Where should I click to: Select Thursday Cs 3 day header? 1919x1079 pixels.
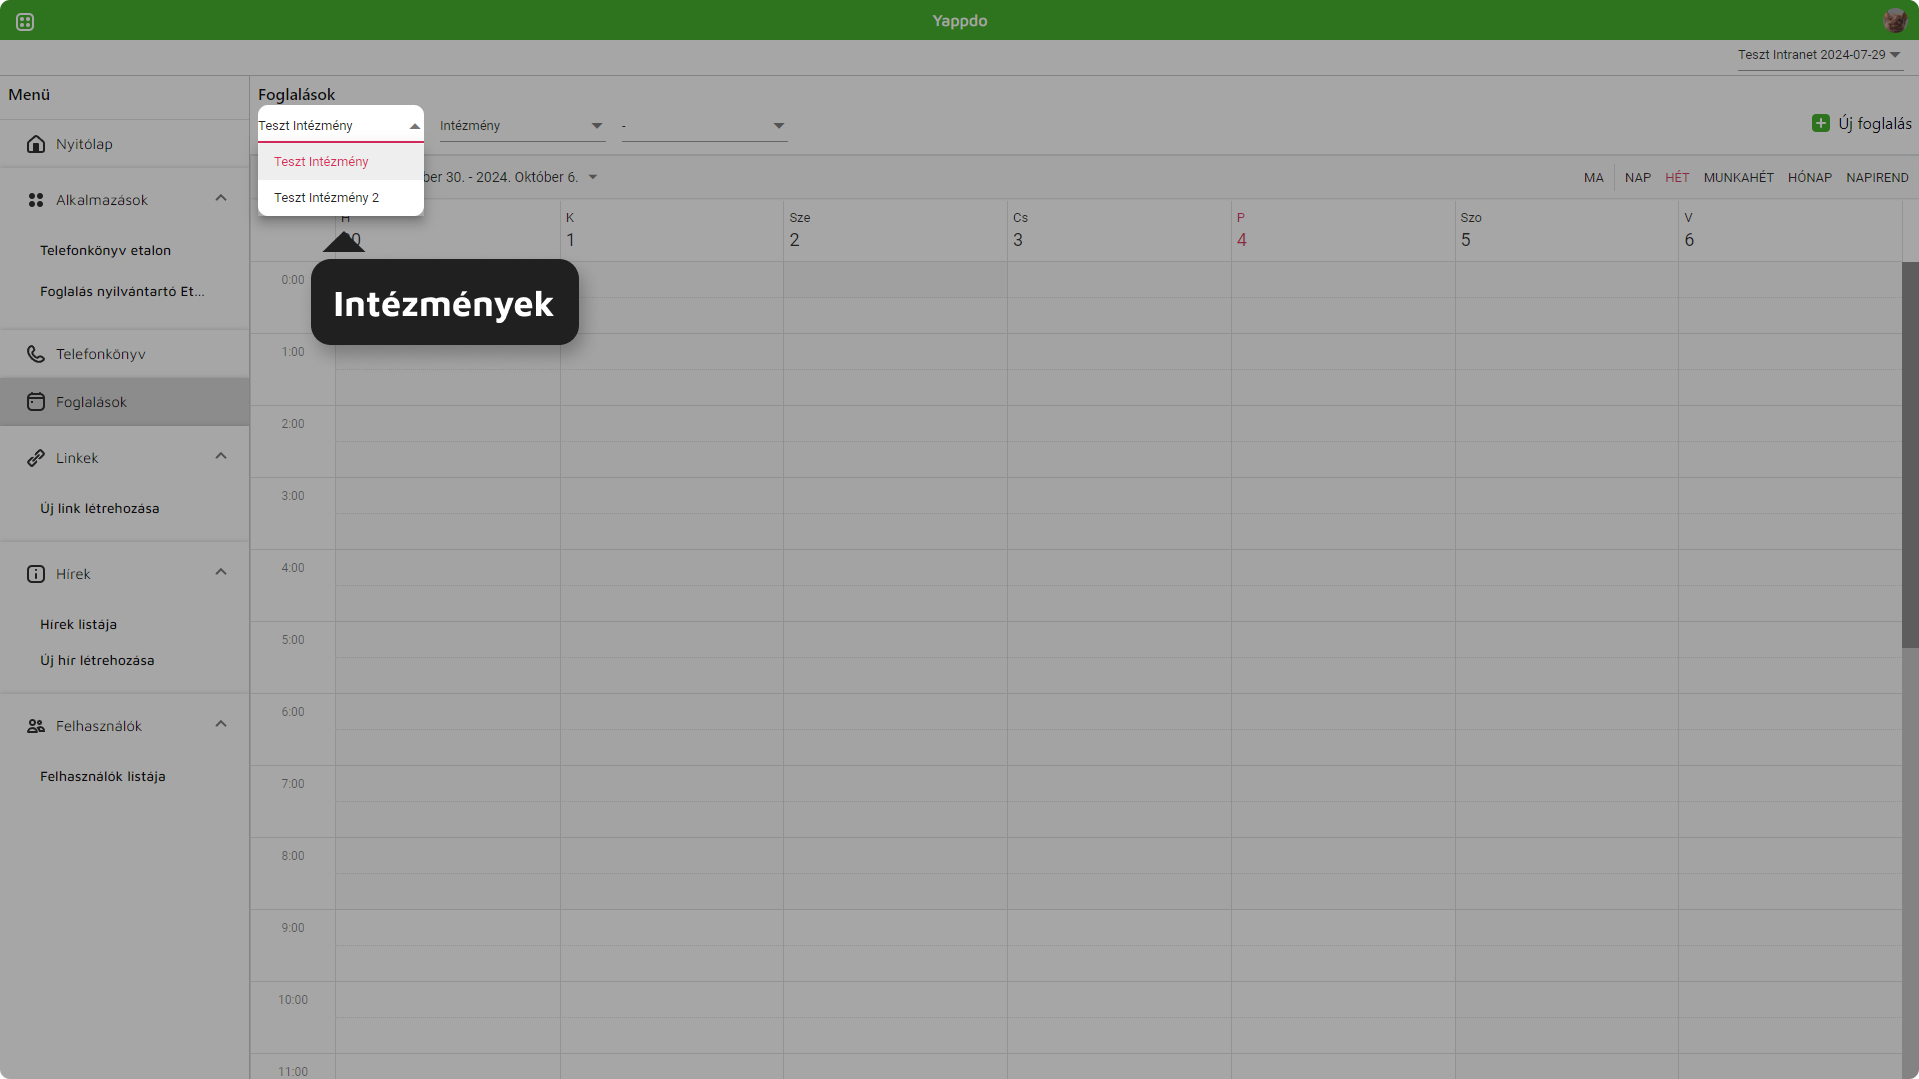pyautogui.click(x=1119, y=231)
